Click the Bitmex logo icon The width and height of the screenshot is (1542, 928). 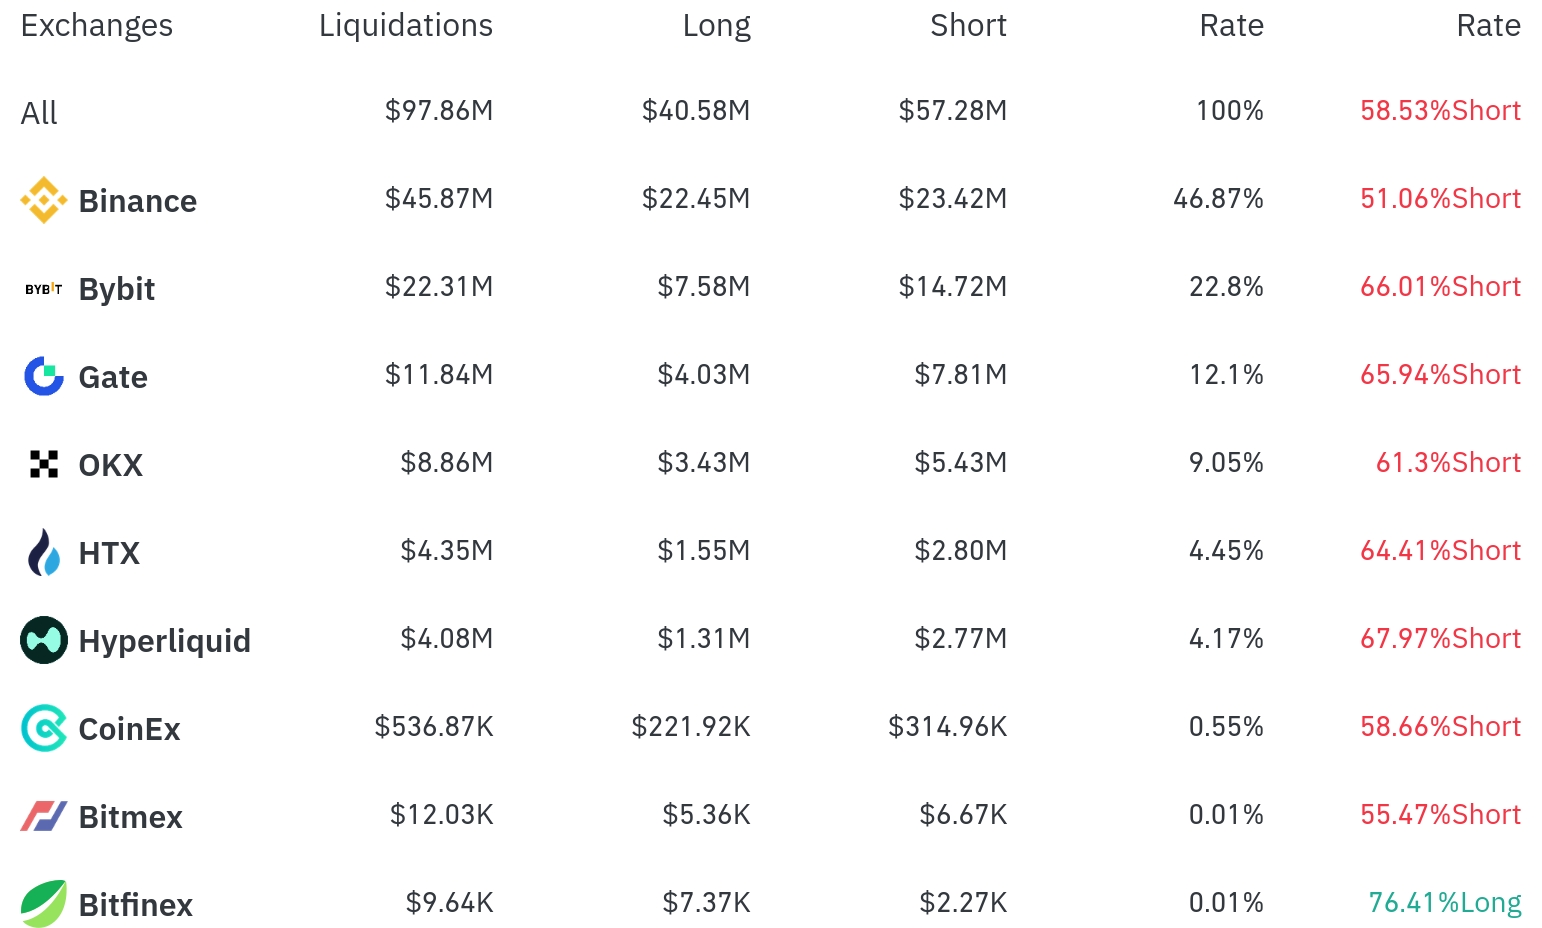(43, 816)
